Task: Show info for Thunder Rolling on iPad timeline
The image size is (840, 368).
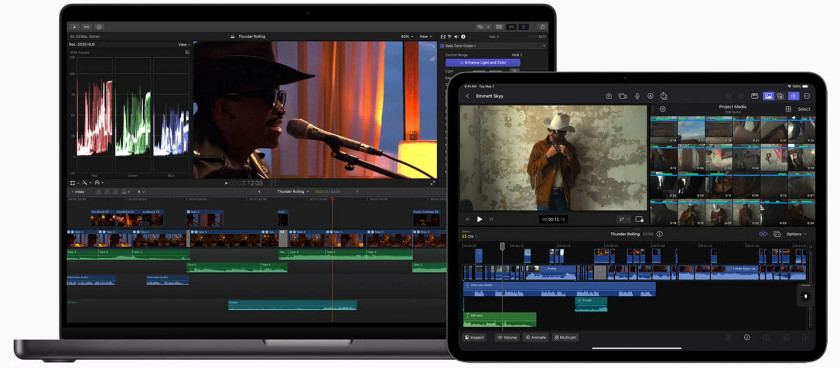Action: [659, 234]
